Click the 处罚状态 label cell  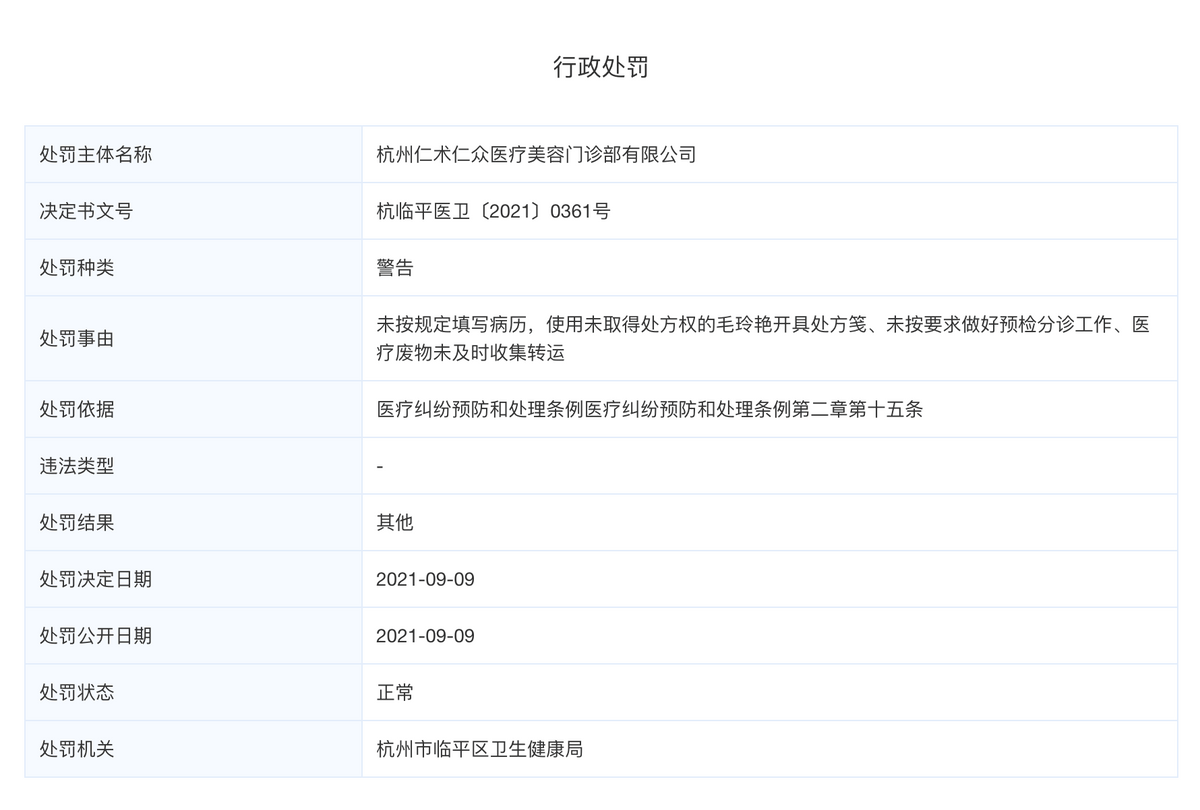pyautogui.click(x=77, y=692)
